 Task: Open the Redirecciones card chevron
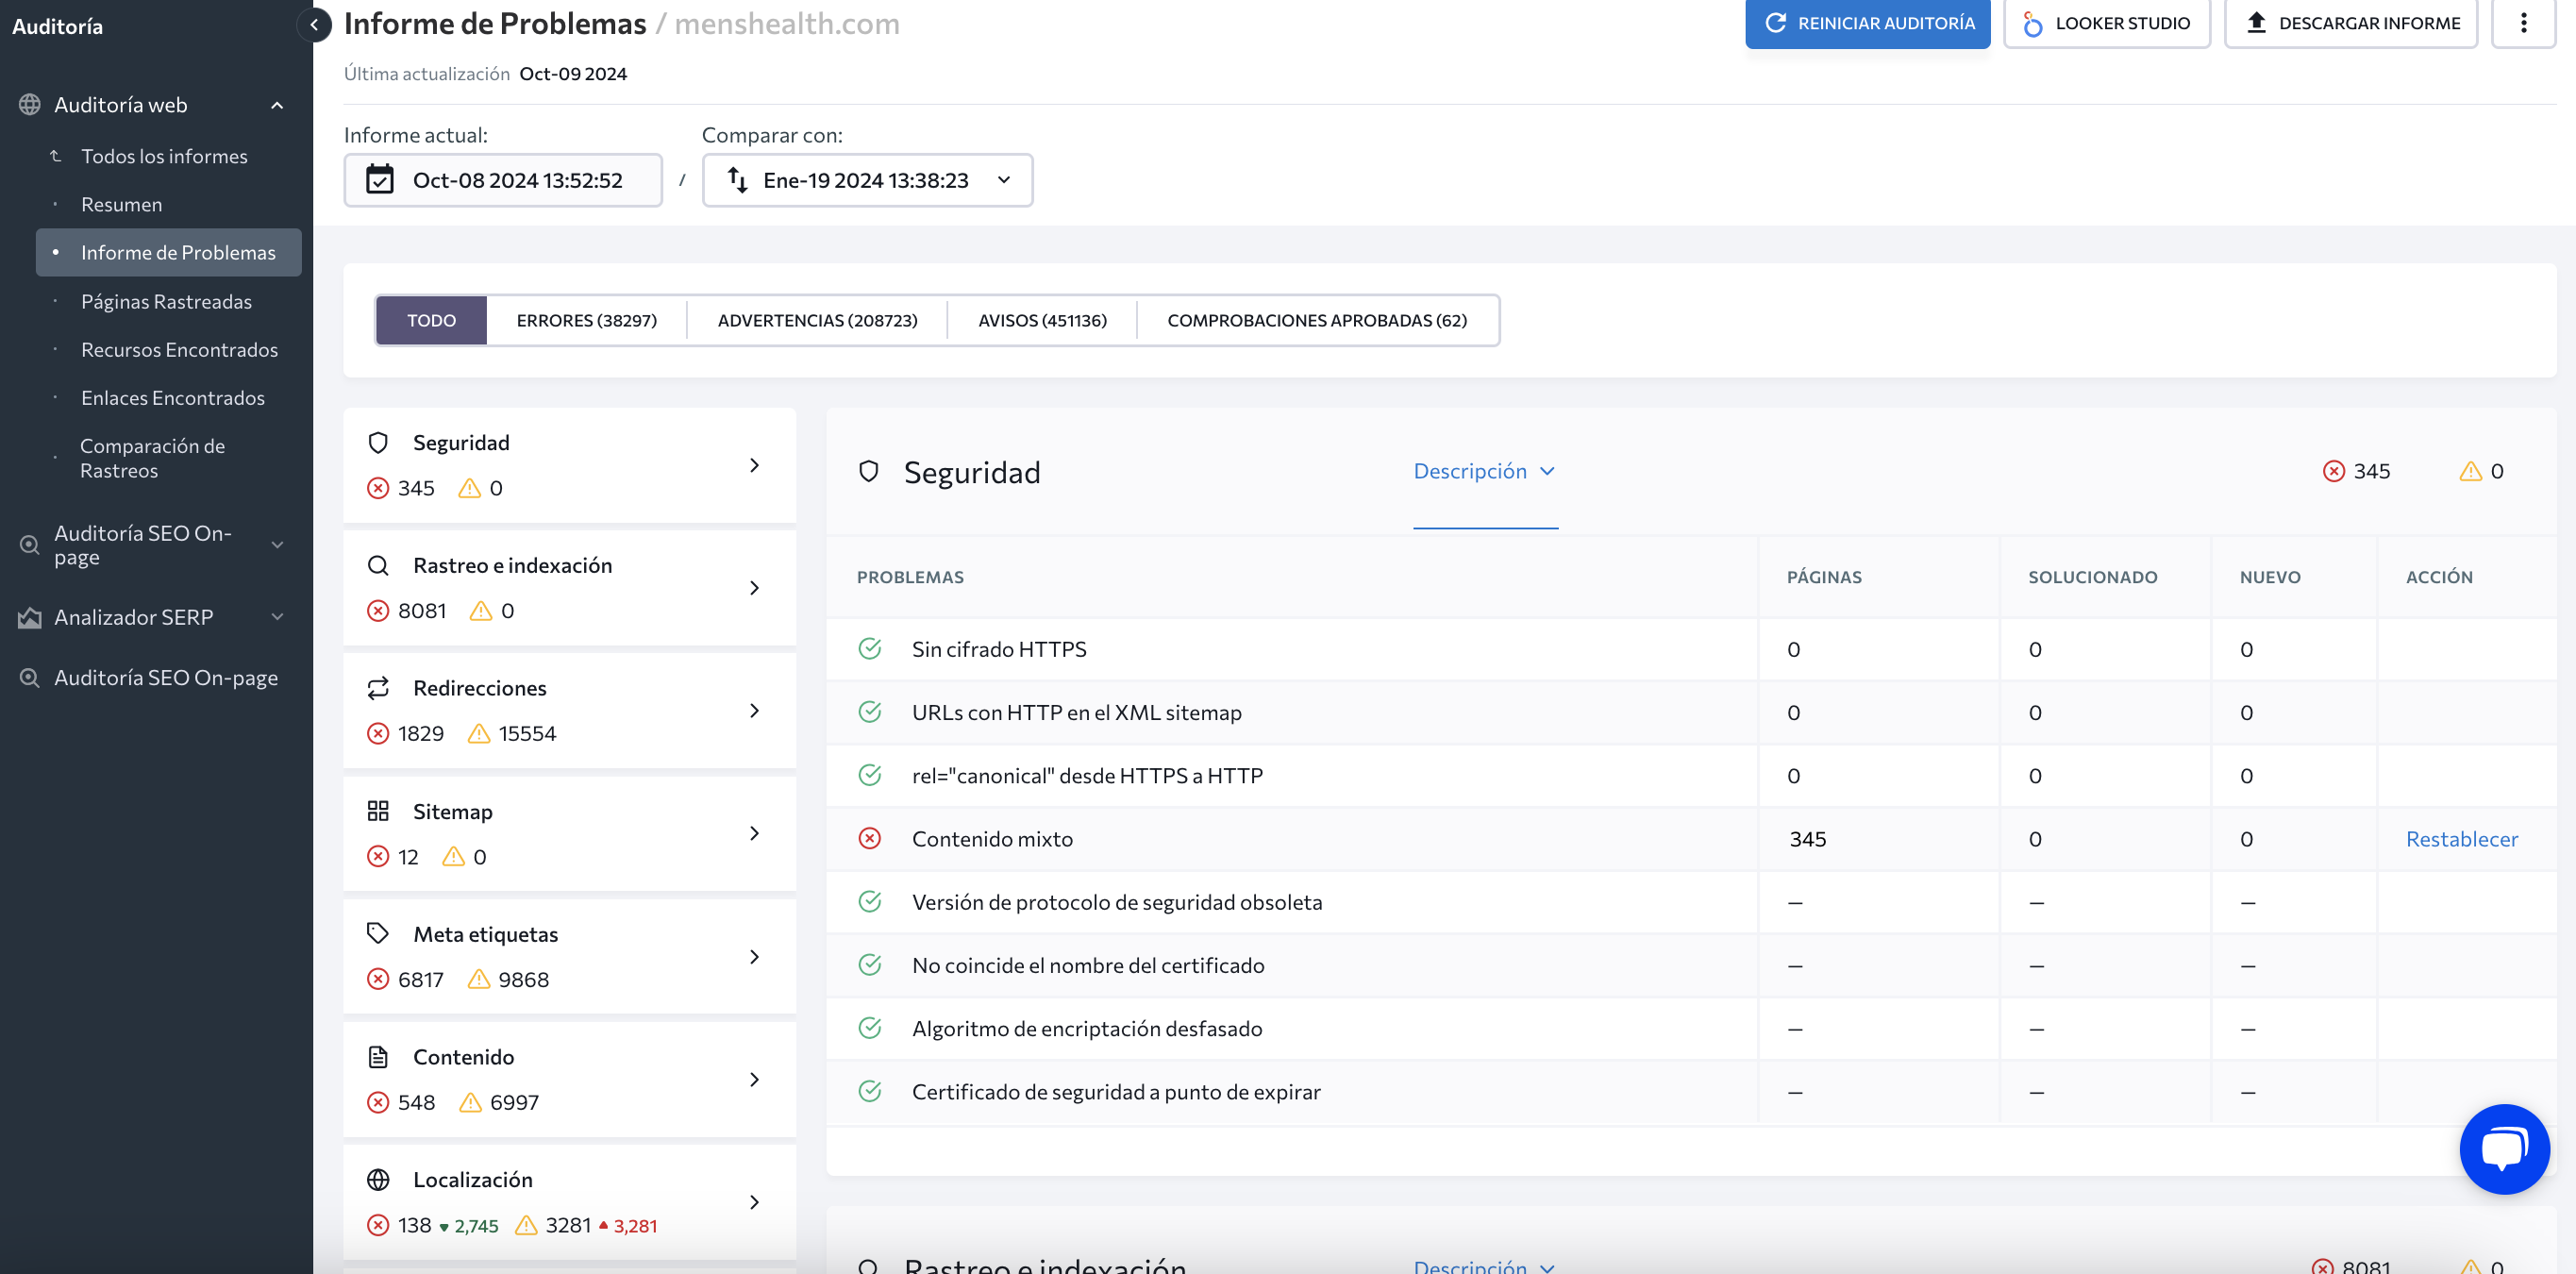754,711
